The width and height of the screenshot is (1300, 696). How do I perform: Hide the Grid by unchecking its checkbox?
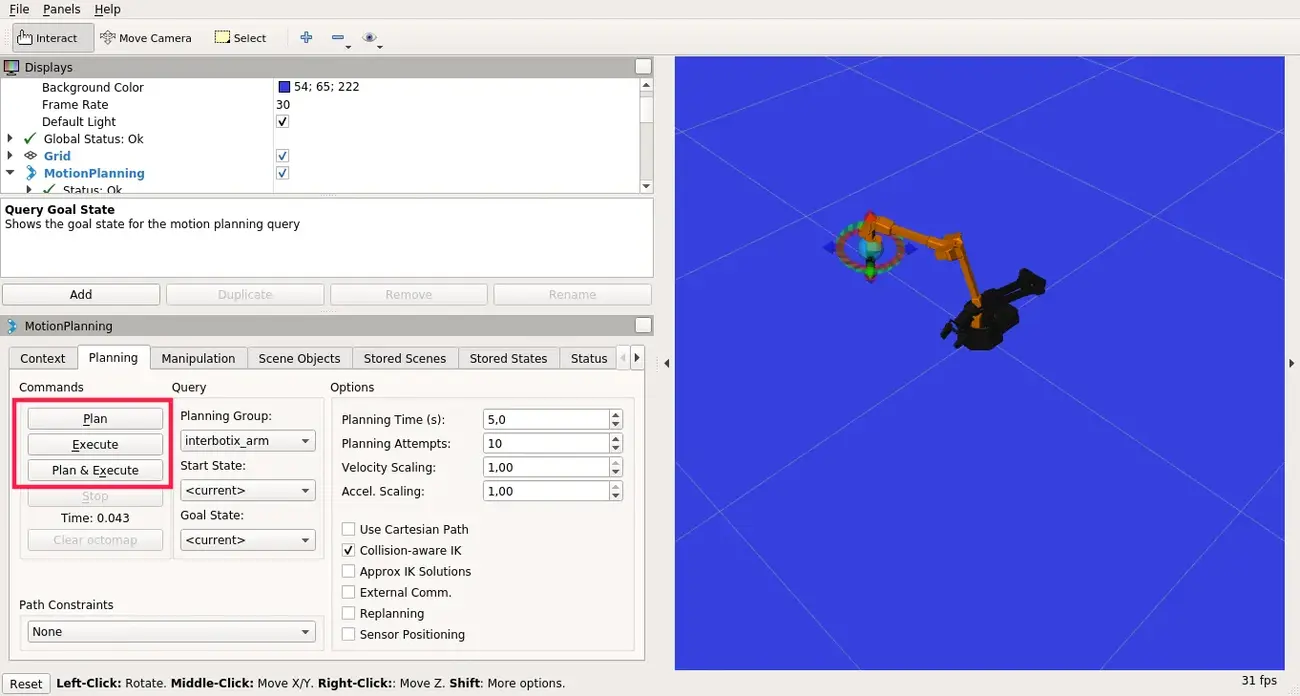point(282,155)
